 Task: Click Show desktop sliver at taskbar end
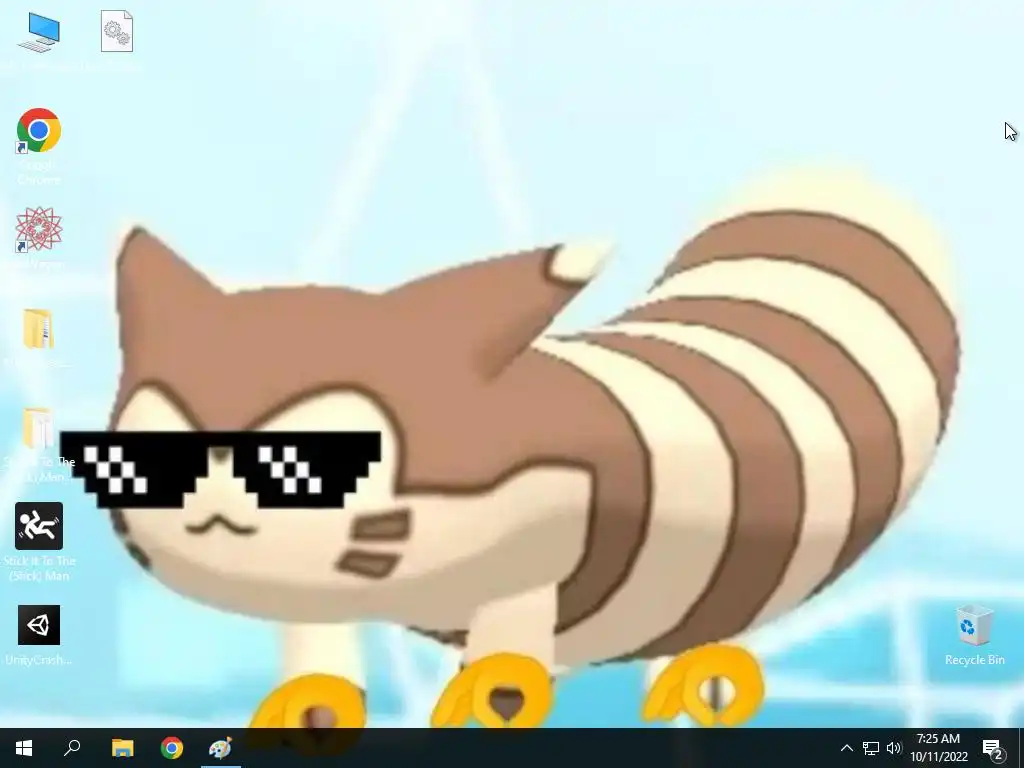coord(1021,748)
